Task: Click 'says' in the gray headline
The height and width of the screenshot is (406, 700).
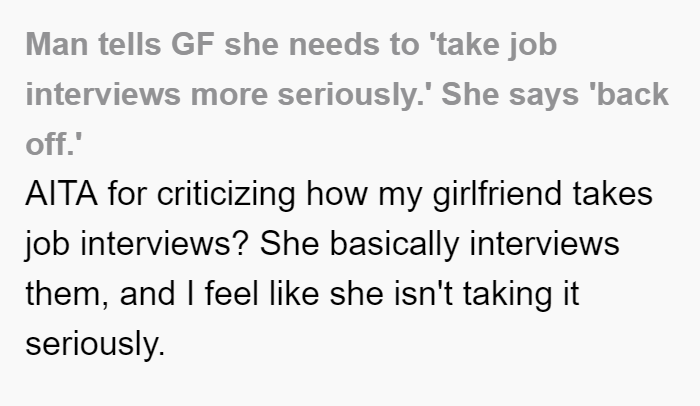Action: click(544, 96)
